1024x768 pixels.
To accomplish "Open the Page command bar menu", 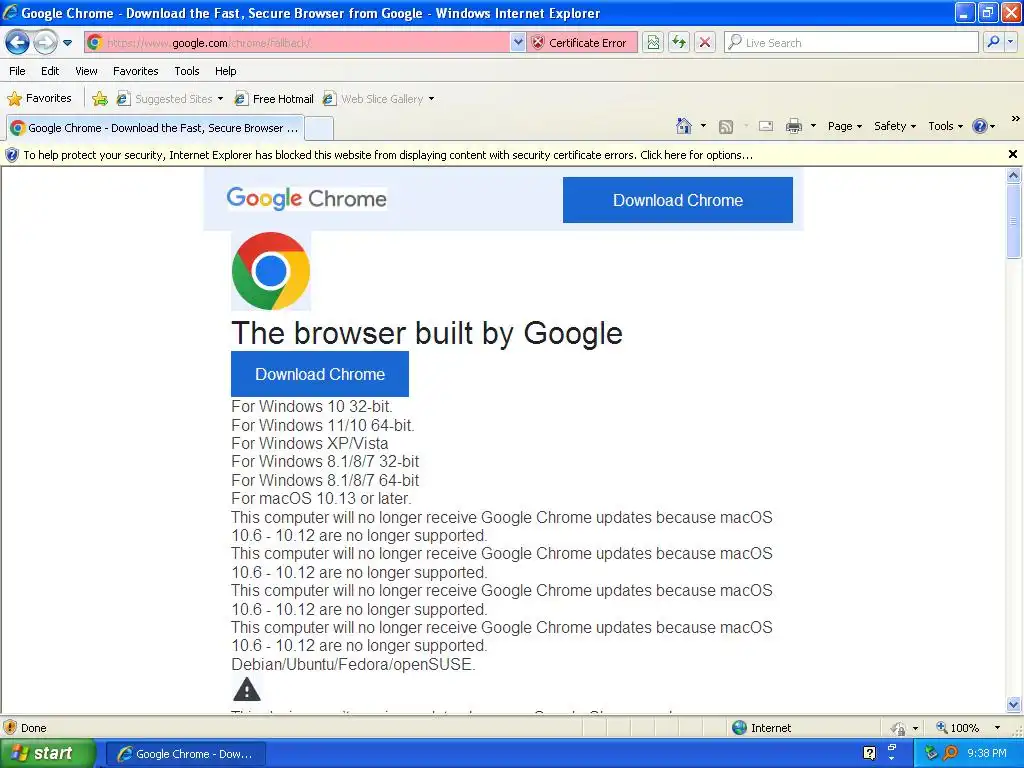I will point(845,126).
